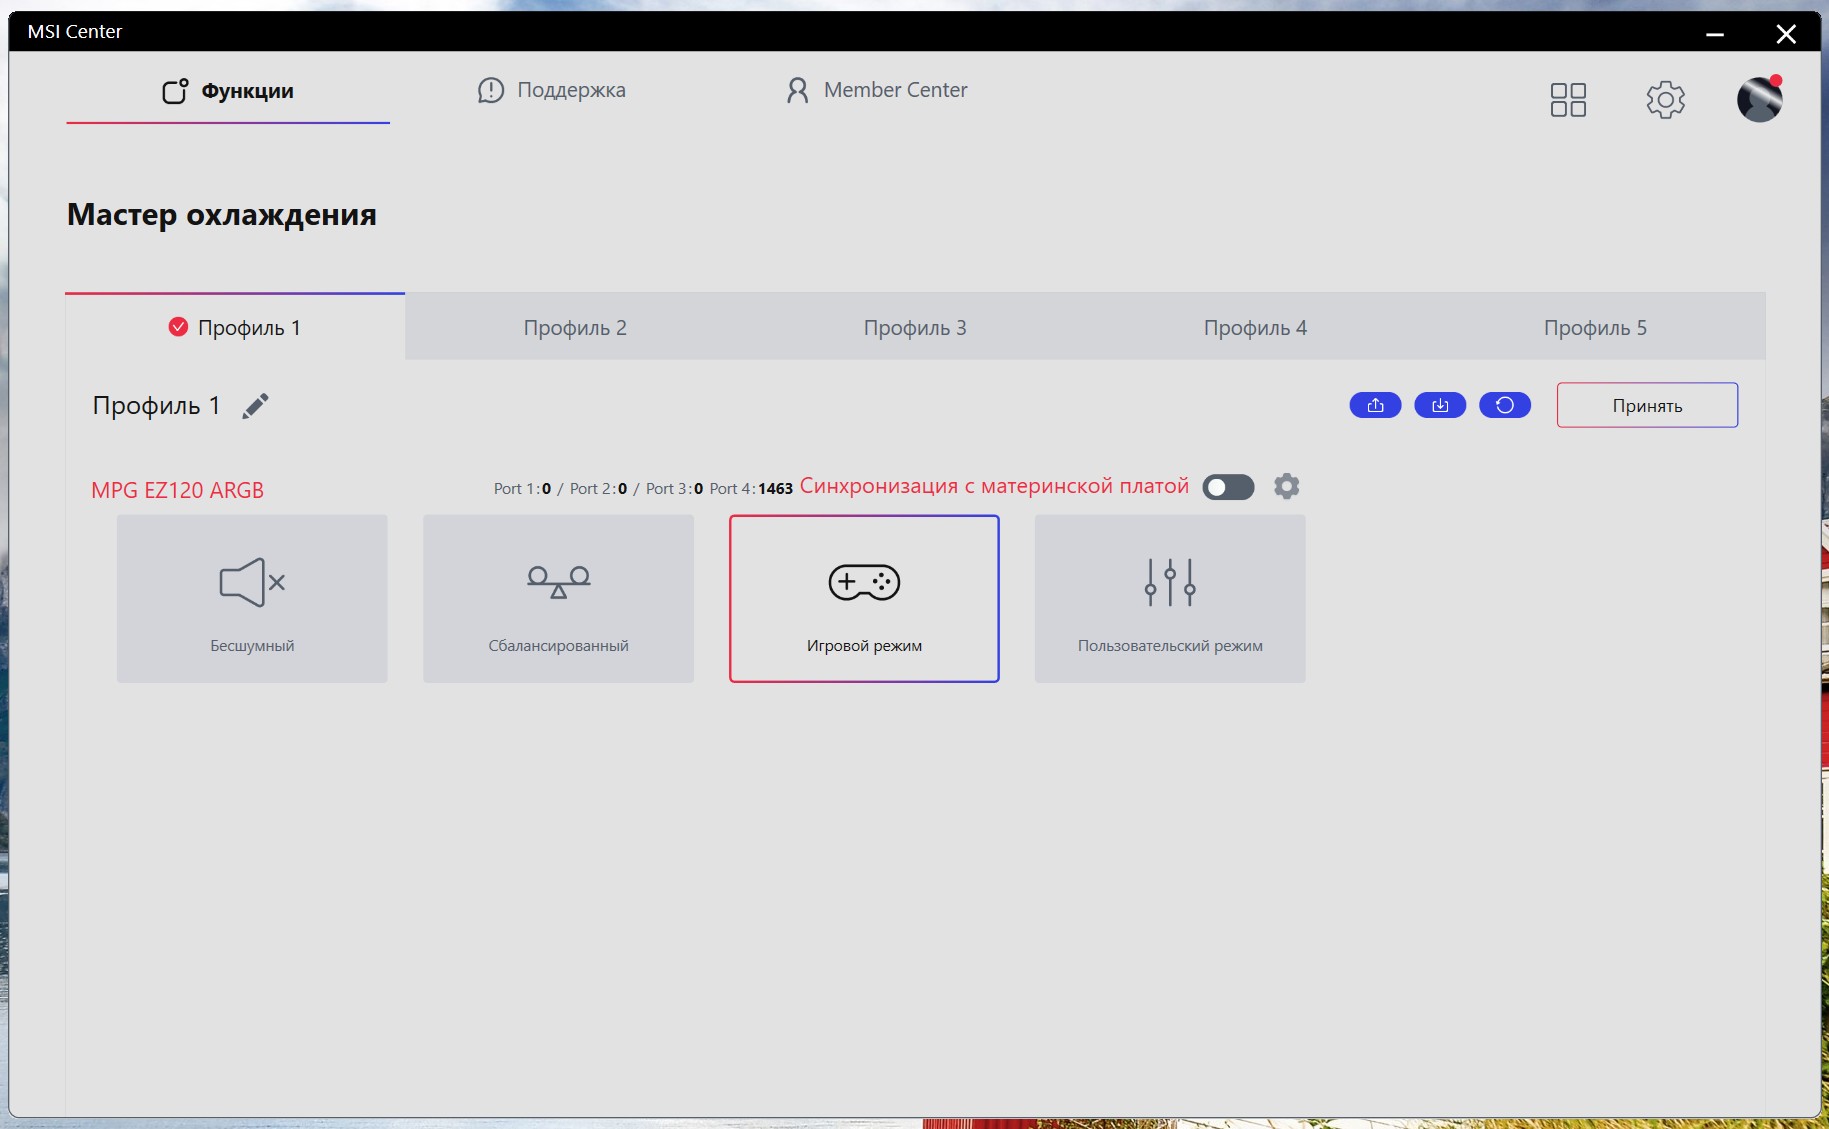
Task: Click the user avatar profile picture
Action: pyautogui.click(x=1760, y=99)
